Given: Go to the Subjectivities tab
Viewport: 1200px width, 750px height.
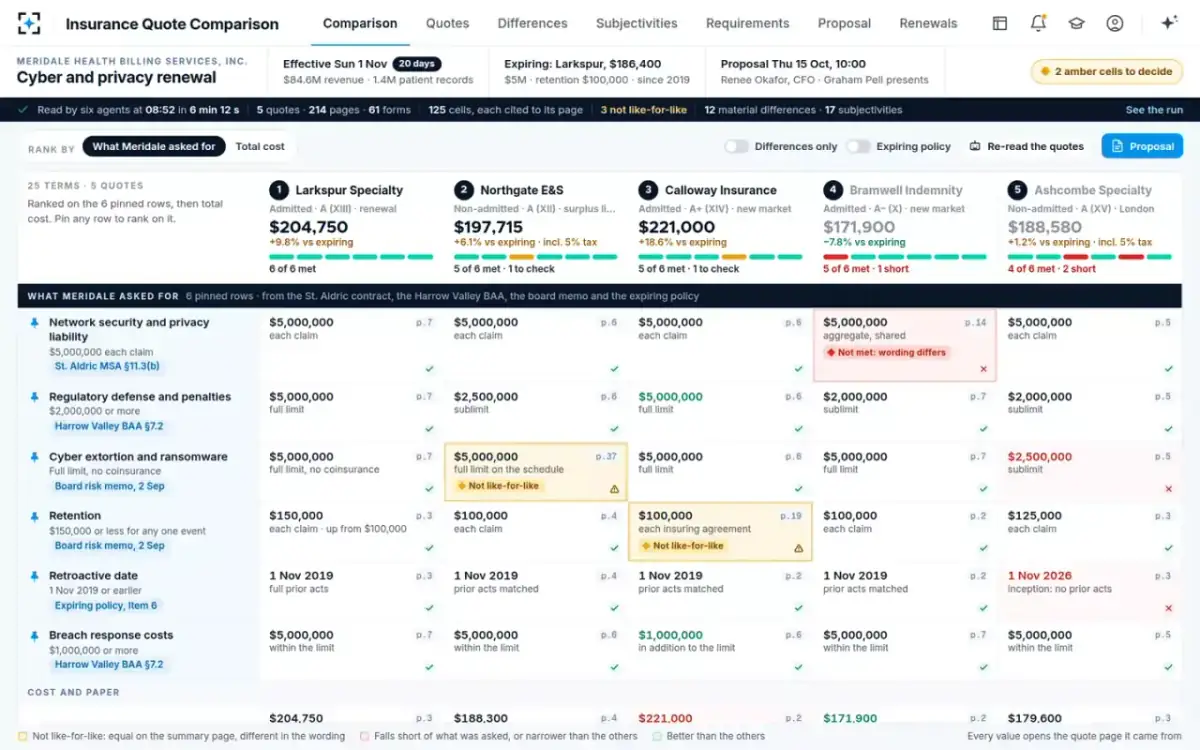Looking at the screenshot, I should 636,23.
